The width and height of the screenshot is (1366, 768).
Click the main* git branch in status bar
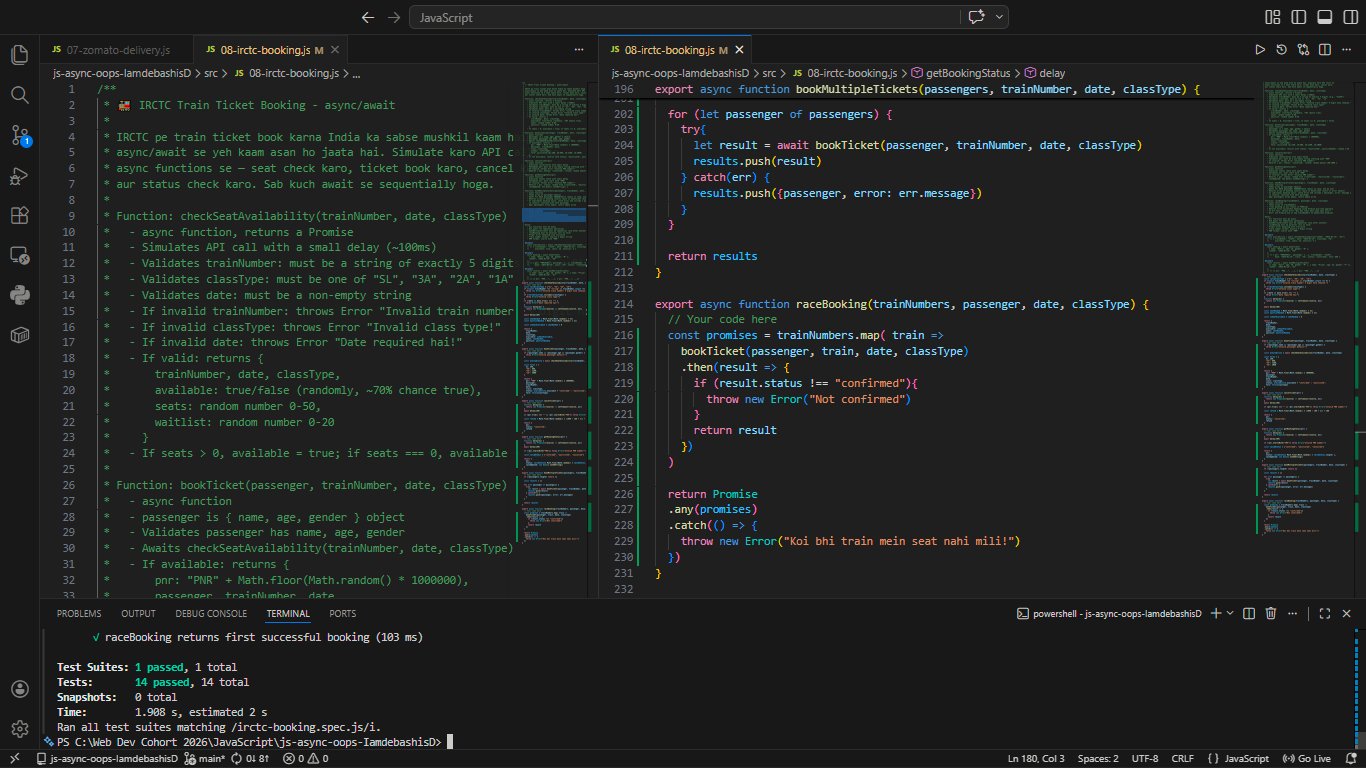pyautogui.click(x=206, y=759)
